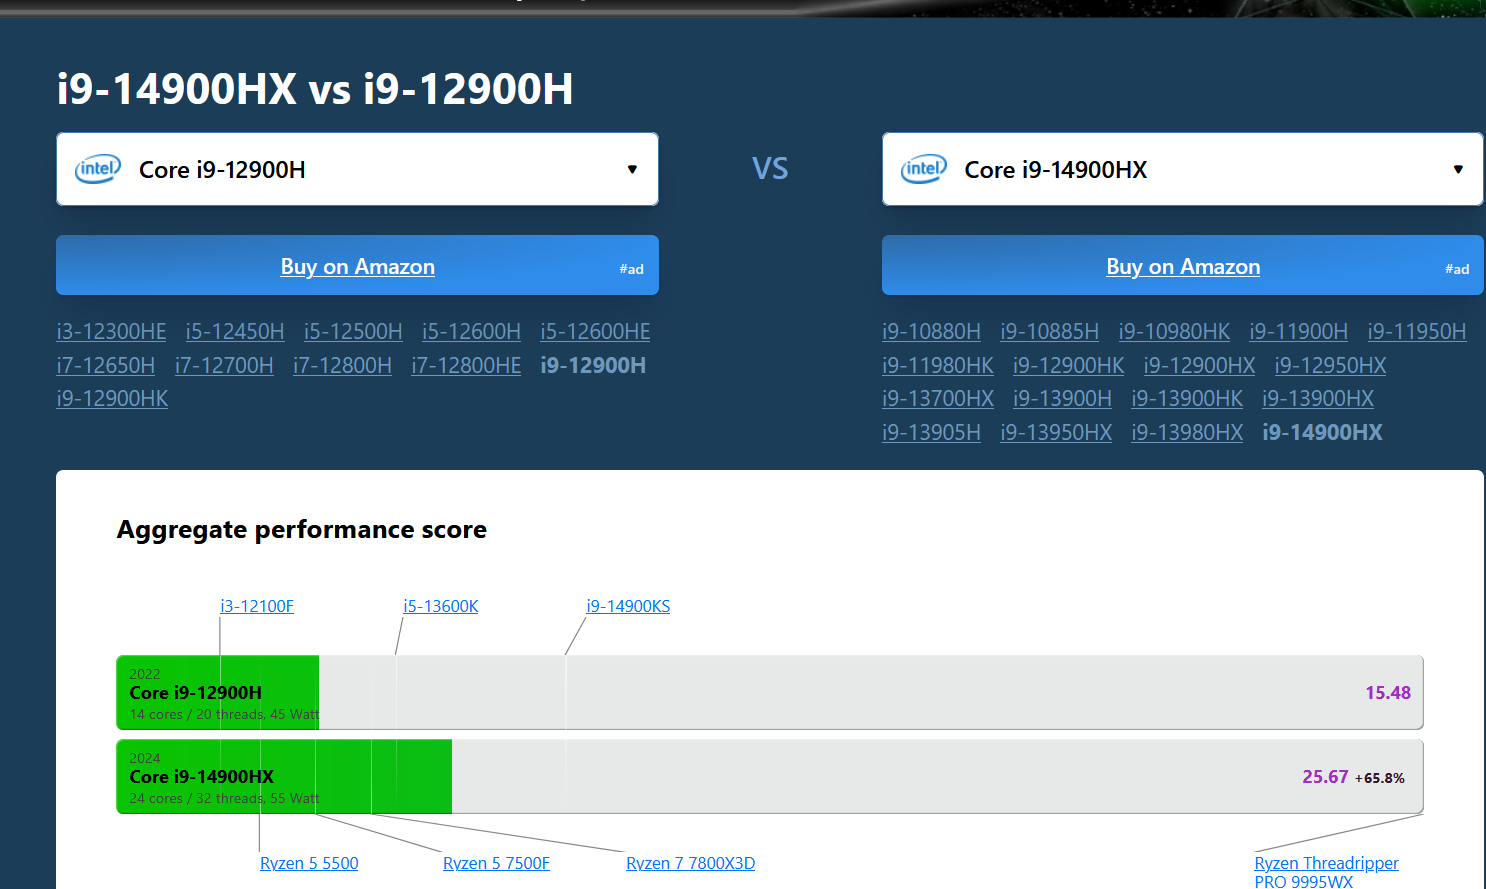Open the Ryzen Threadripper PRO 9995WX link

coord(1326,872)
